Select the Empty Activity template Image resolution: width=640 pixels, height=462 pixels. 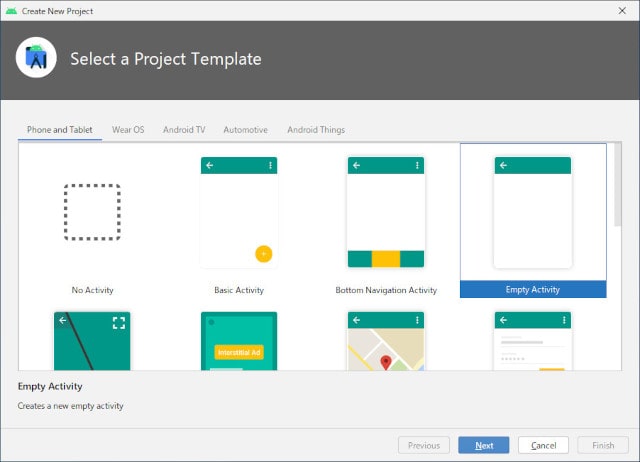(532, 222)
